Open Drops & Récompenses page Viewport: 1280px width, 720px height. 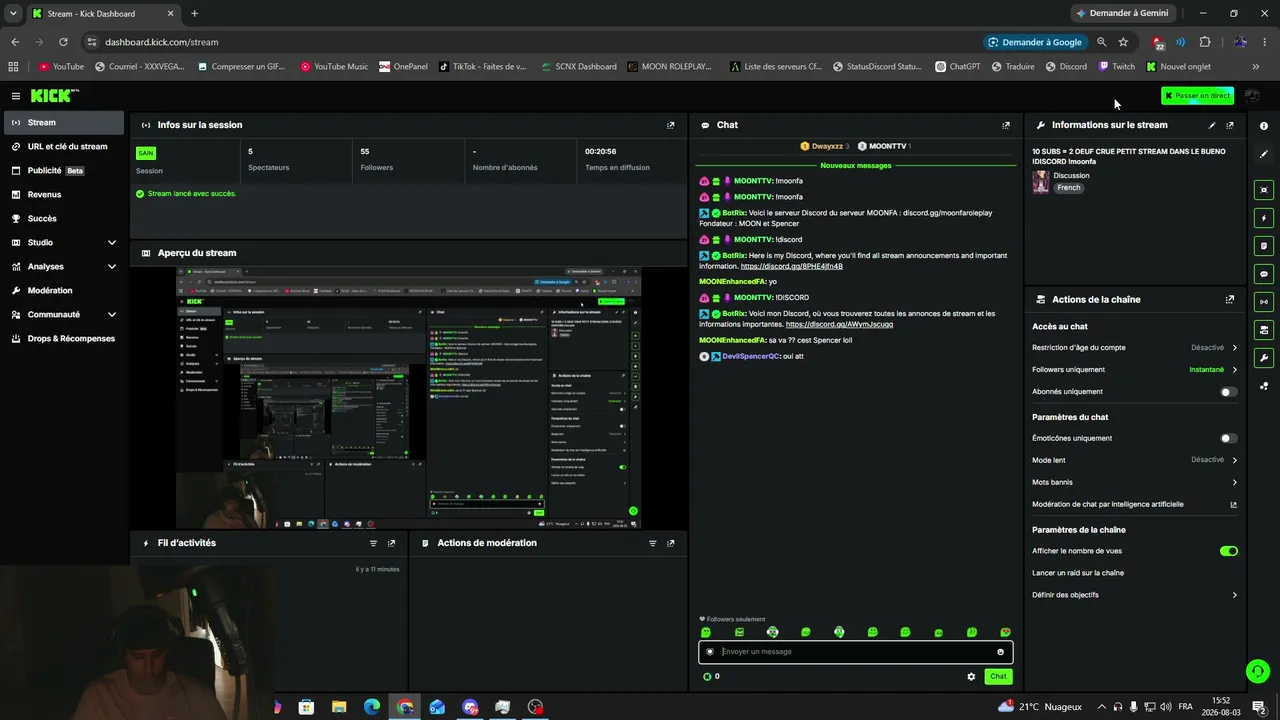64,339
